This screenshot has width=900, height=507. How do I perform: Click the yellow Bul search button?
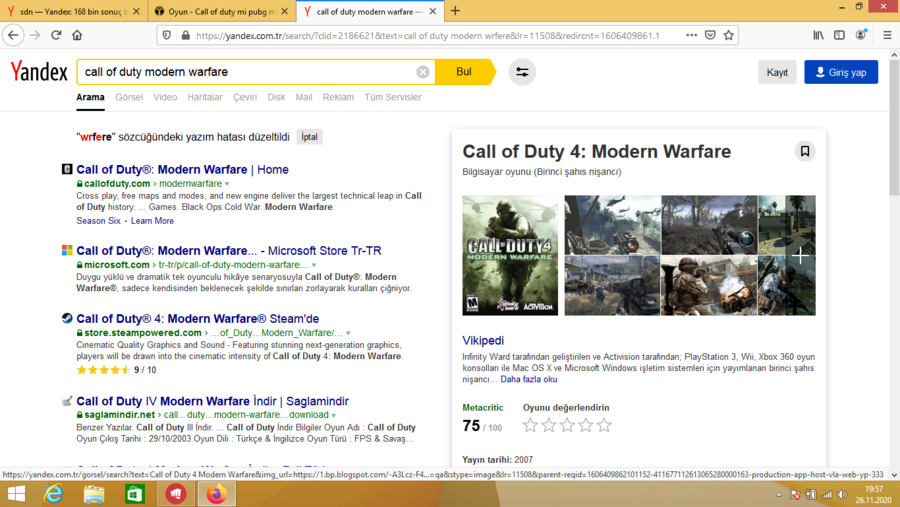464,72
